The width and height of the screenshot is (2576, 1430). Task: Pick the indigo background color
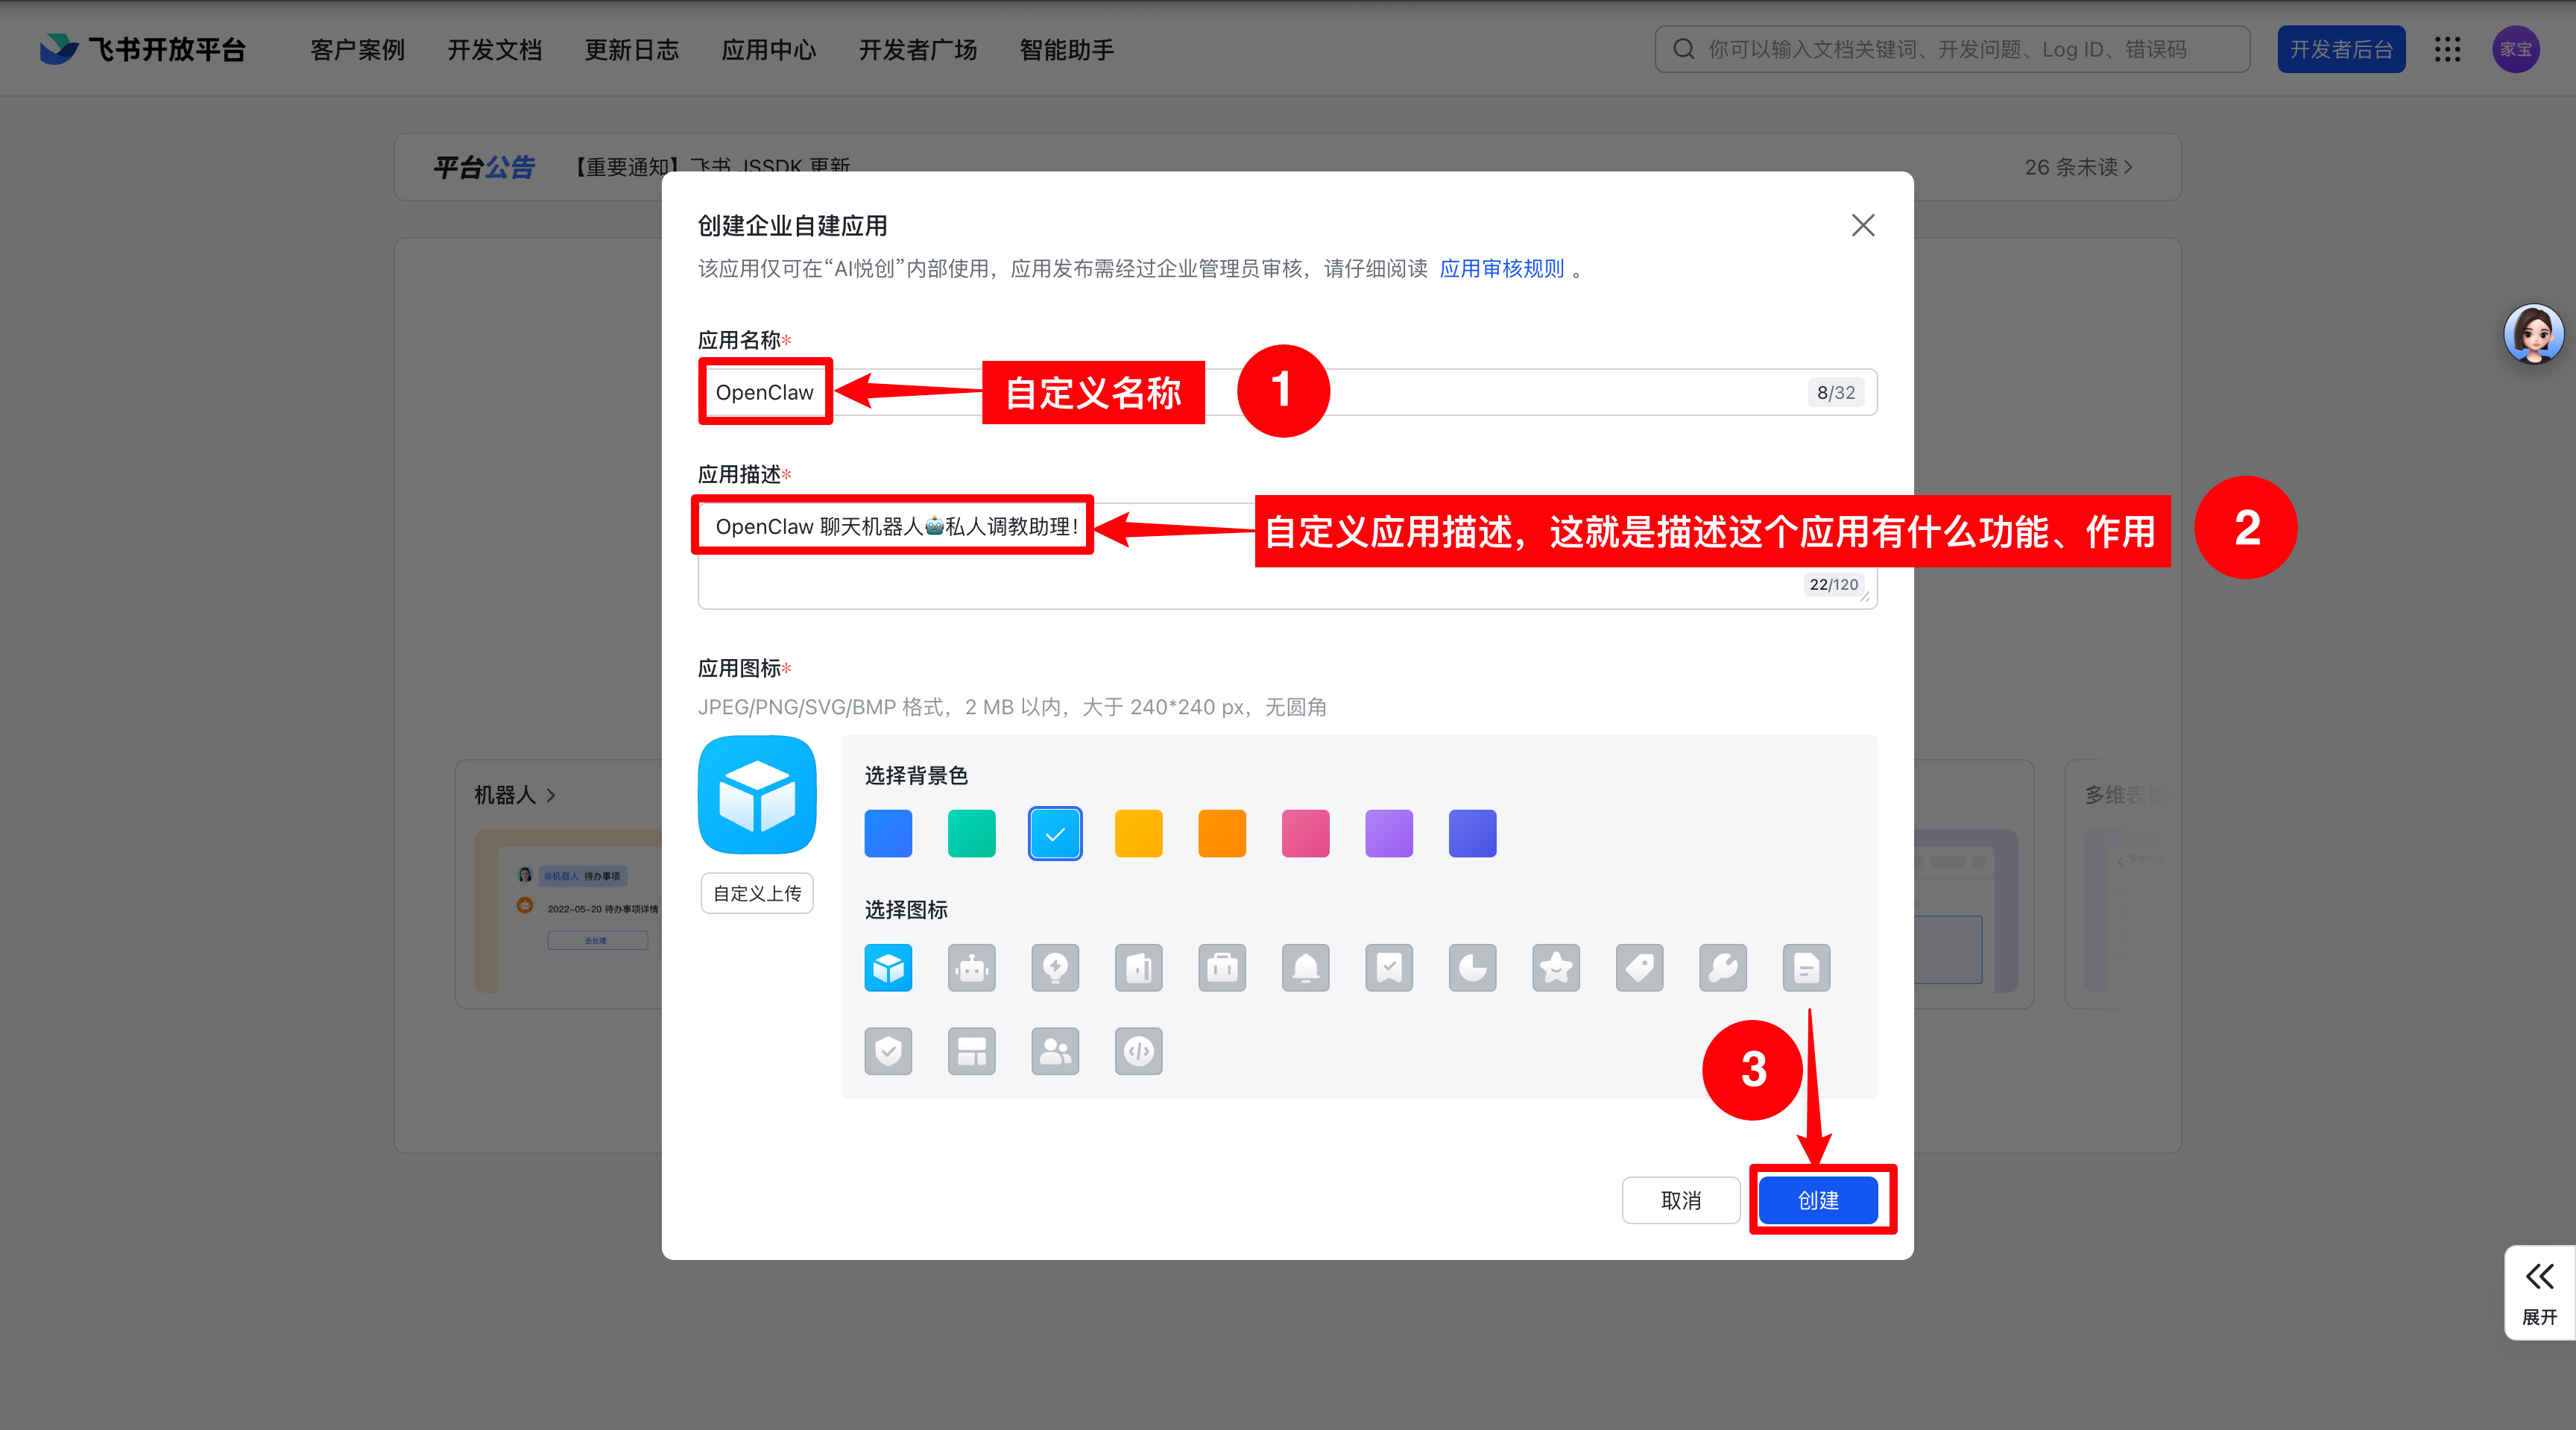1472,833
